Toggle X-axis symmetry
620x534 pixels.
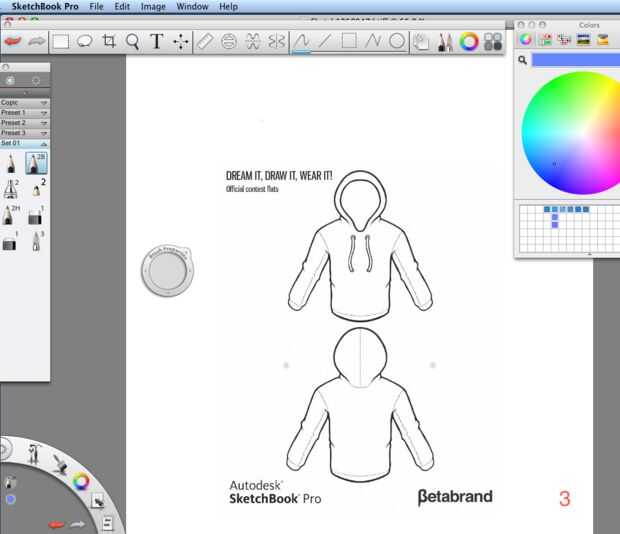click(x=253, y=41)
